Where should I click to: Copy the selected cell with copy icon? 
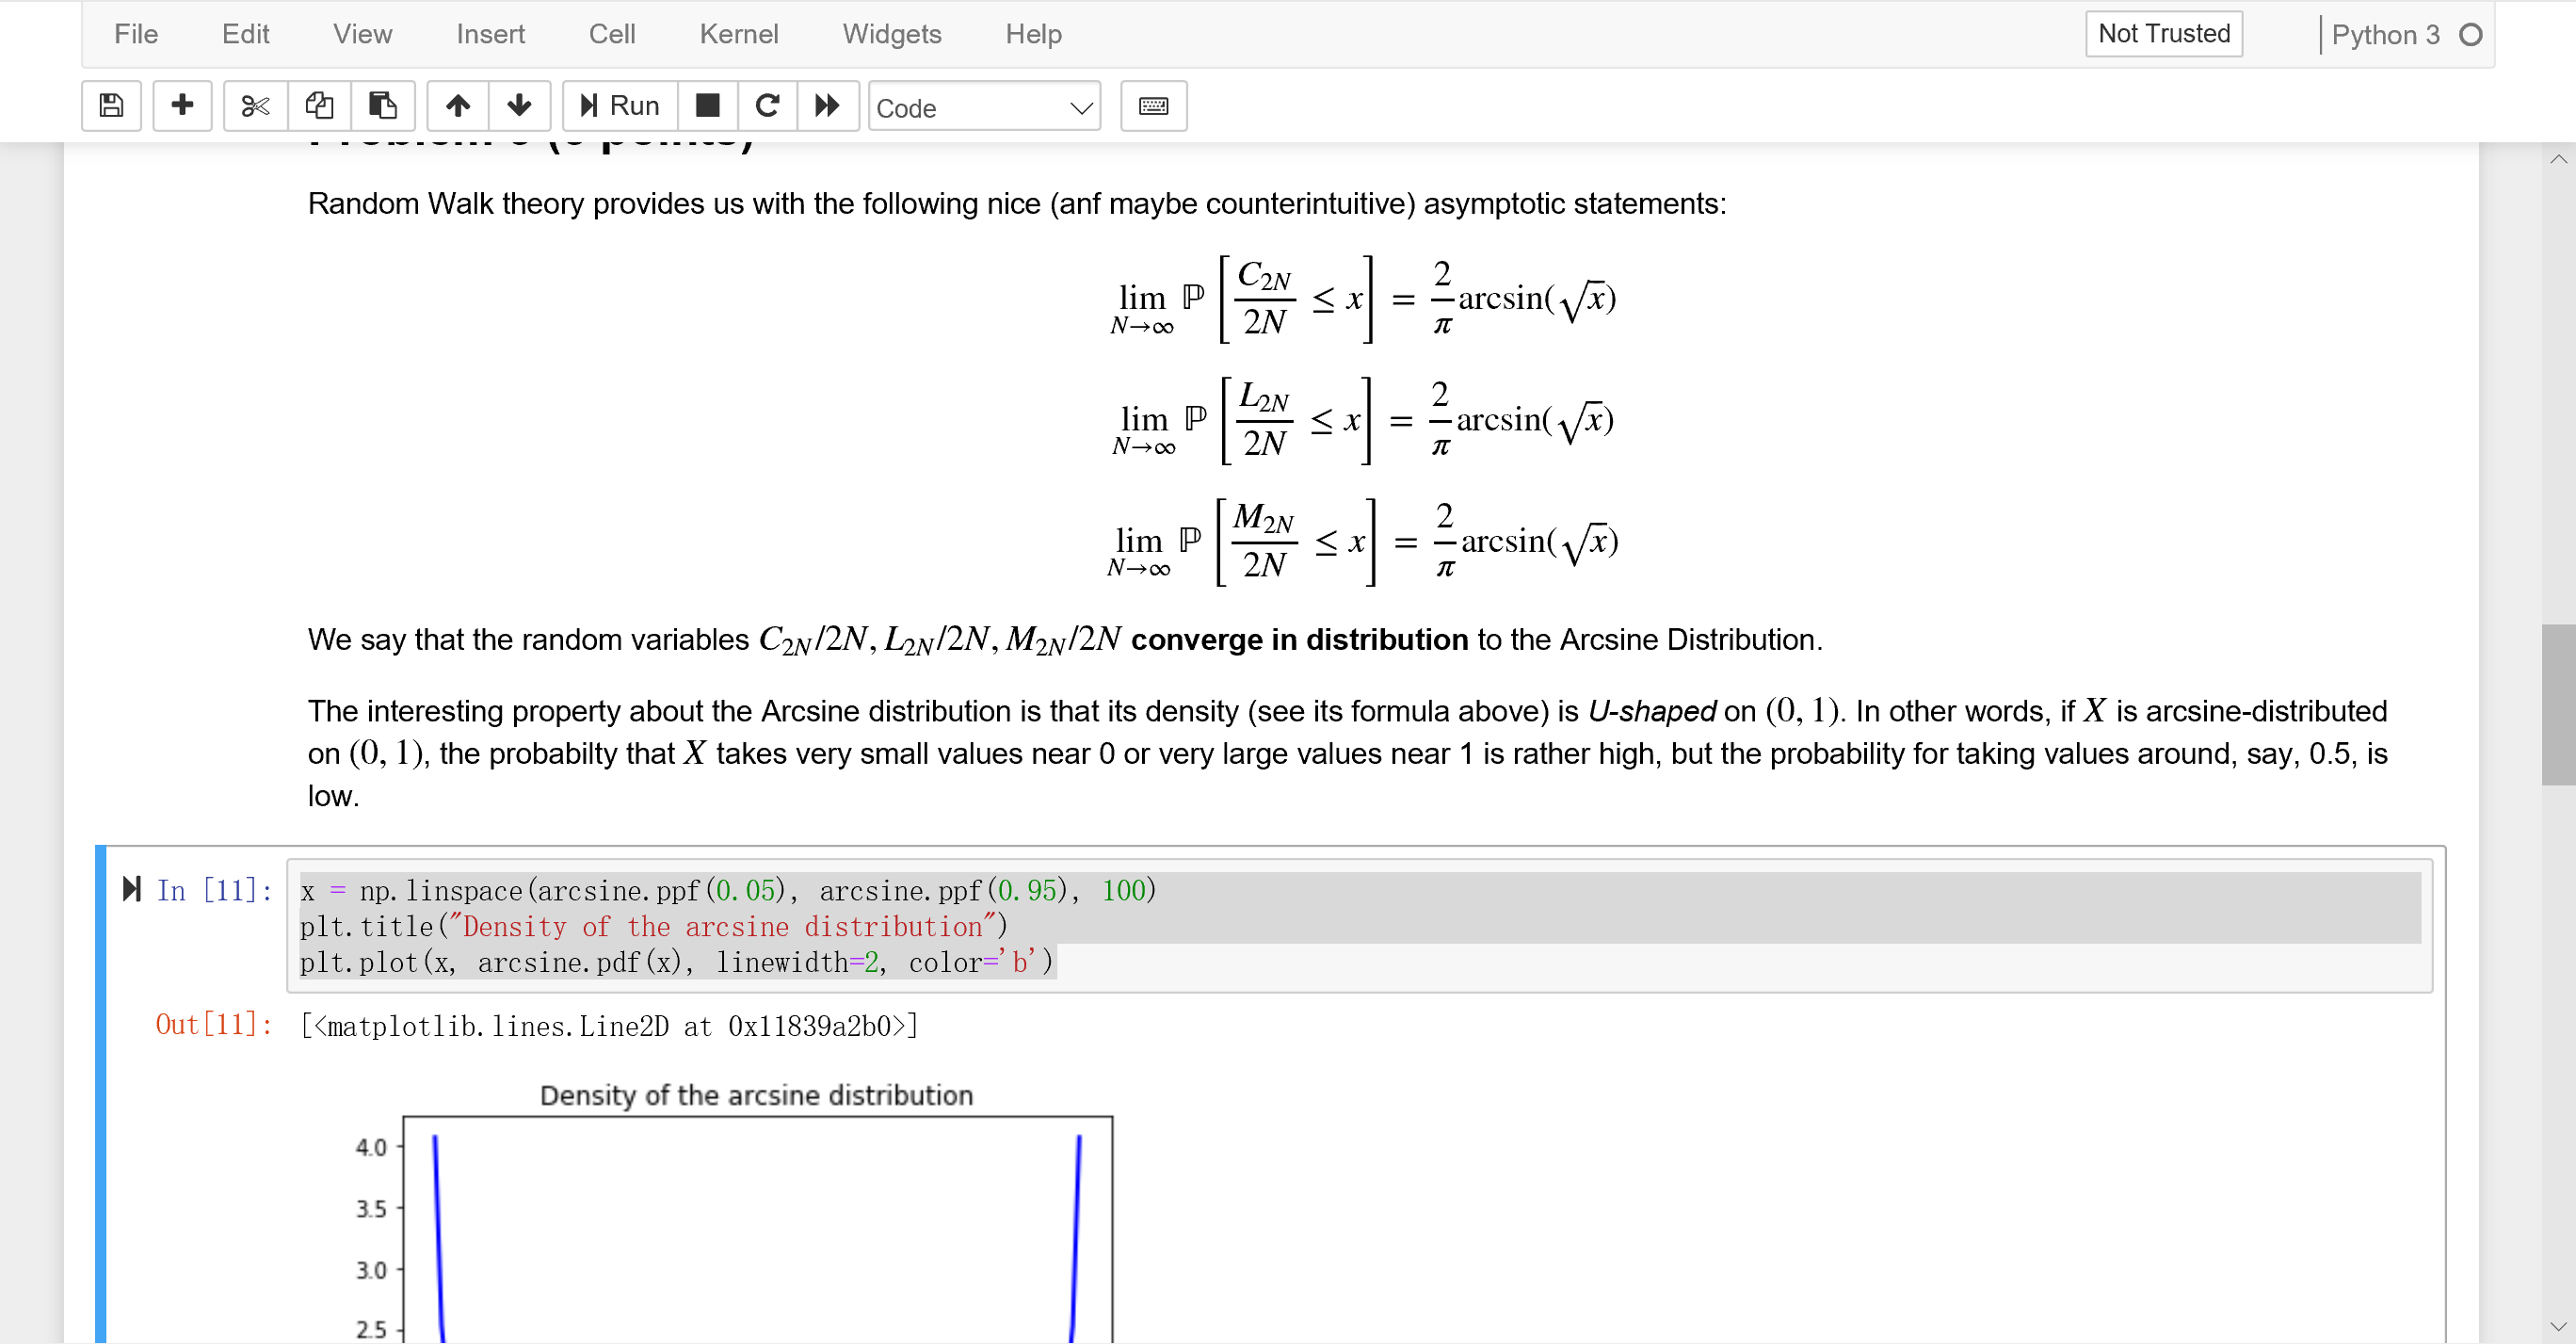[x=319, y=106]
